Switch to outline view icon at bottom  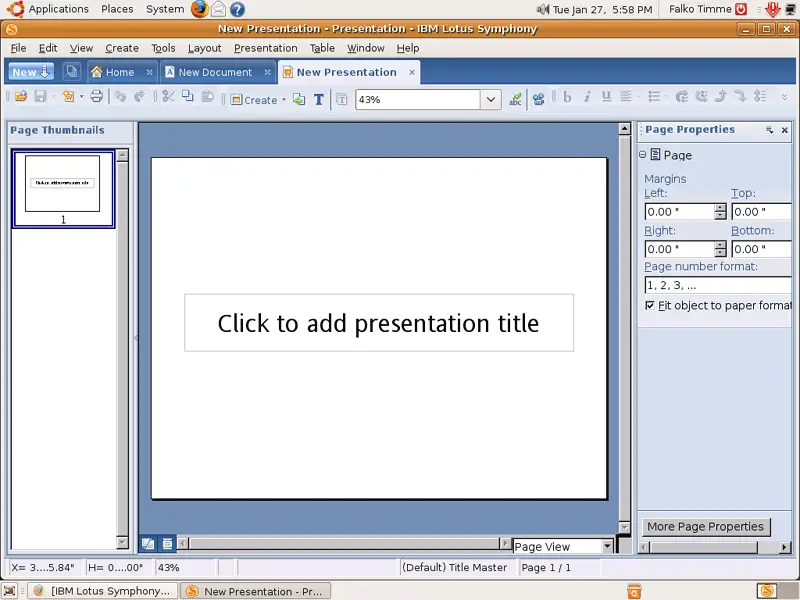pos(167,544)
